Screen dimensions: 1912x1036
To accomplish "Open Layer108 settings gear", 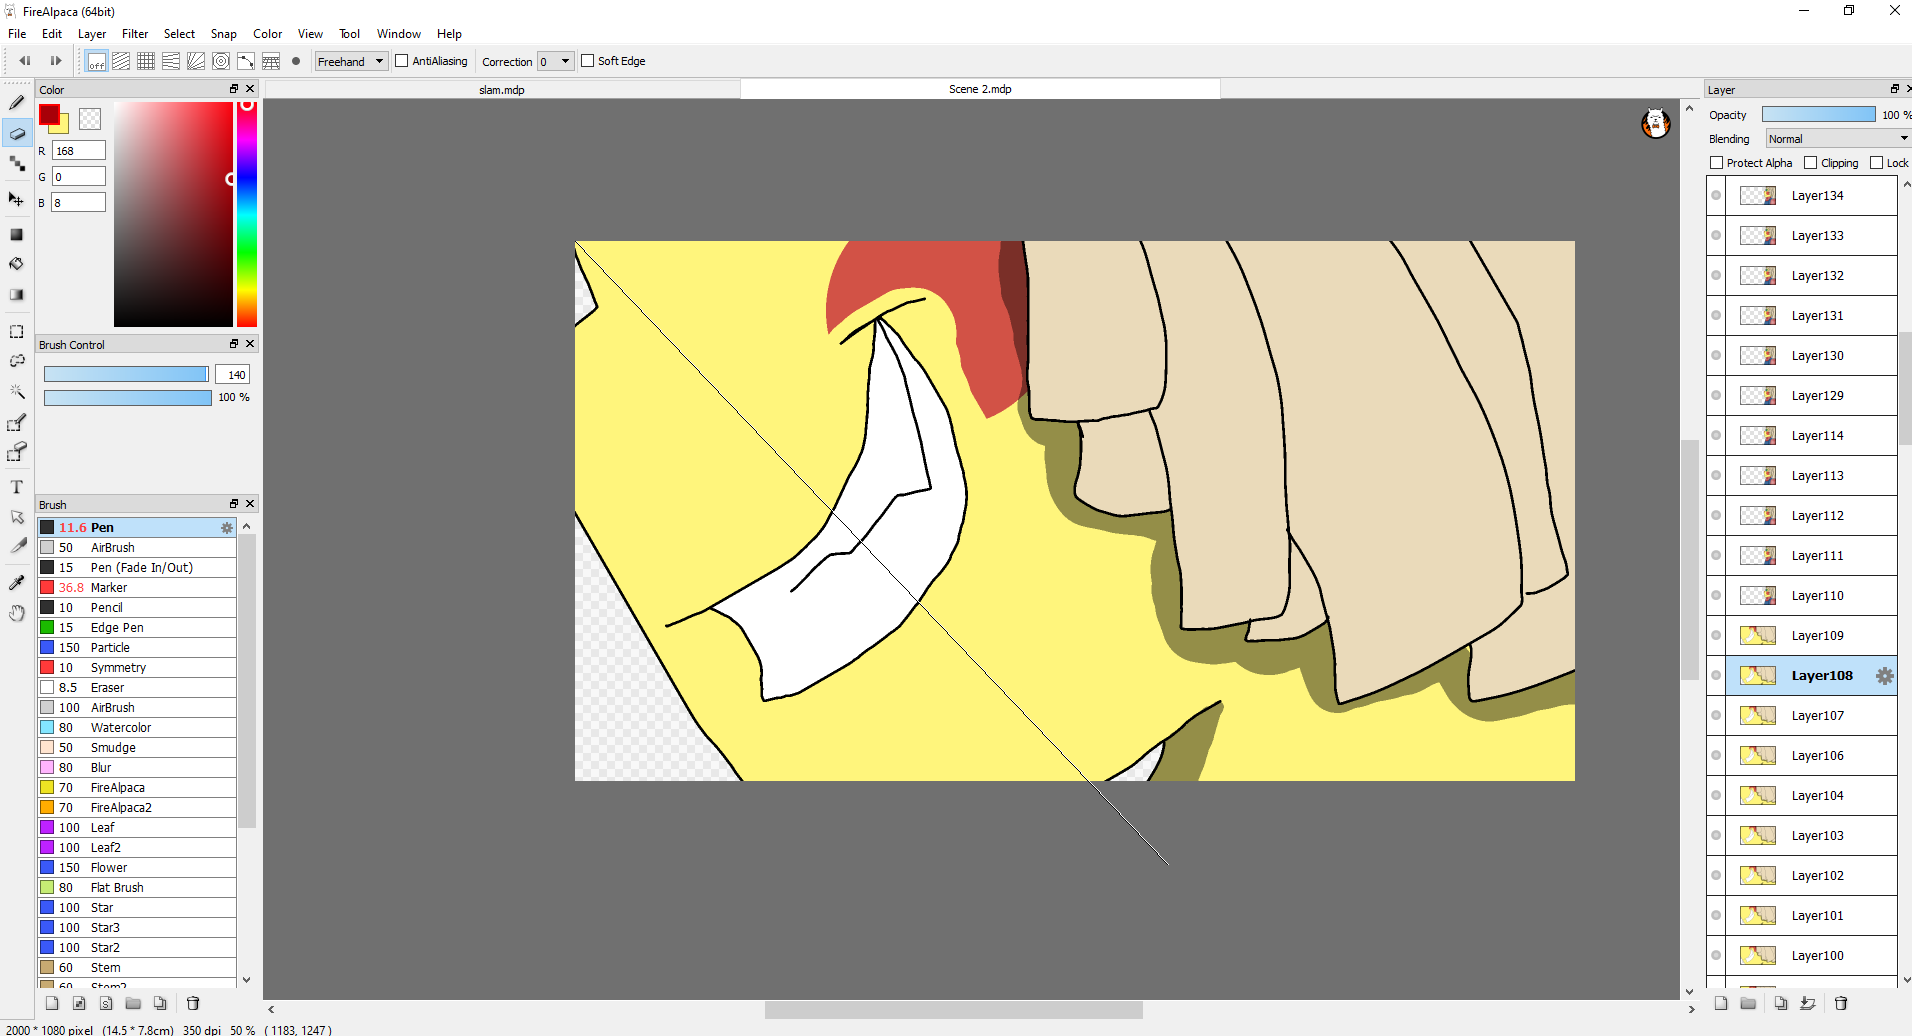I will [1884, 676].
